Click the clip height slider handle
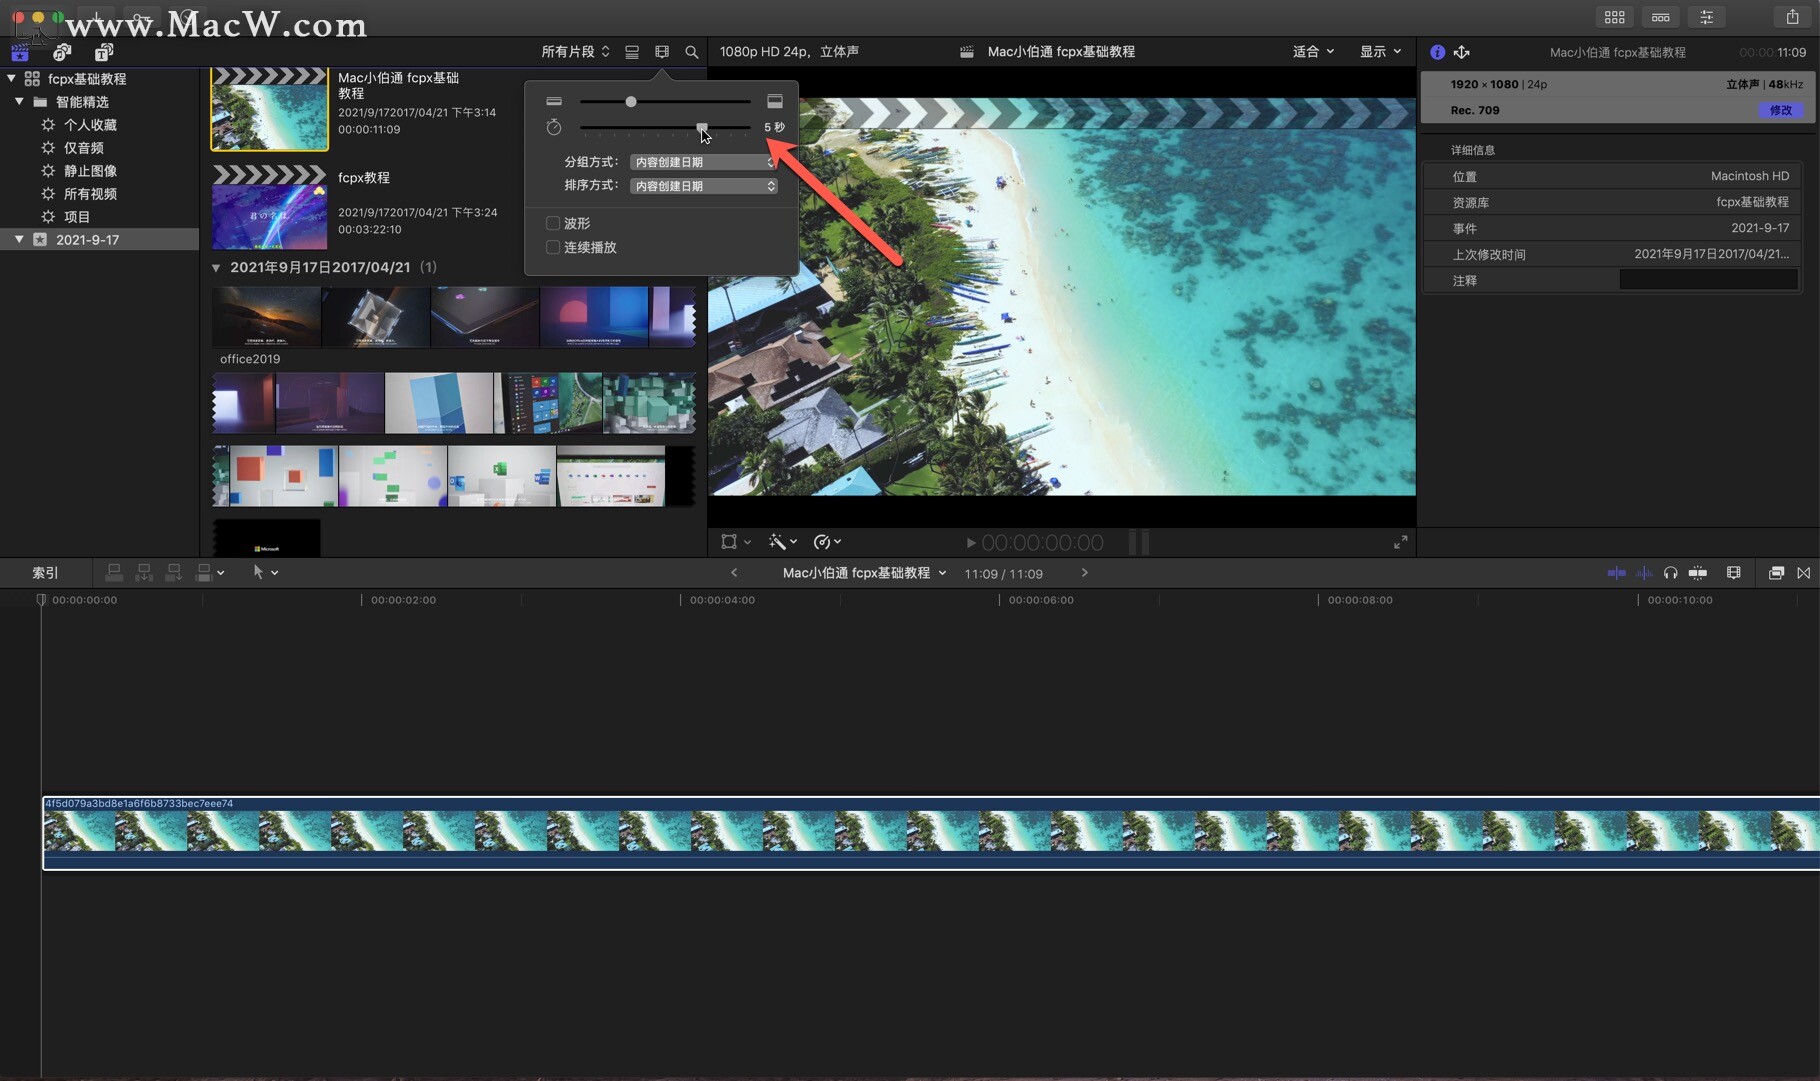The image size is (1820, 1081). point(631,101)
